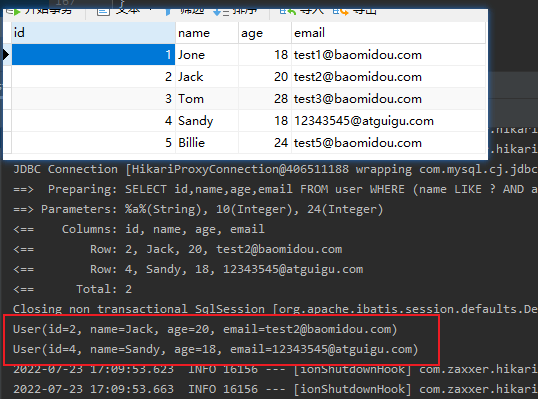Select the name cell 'Jack' in the table
The width and height of the screenshot is (538, 399).
[207, 77]
